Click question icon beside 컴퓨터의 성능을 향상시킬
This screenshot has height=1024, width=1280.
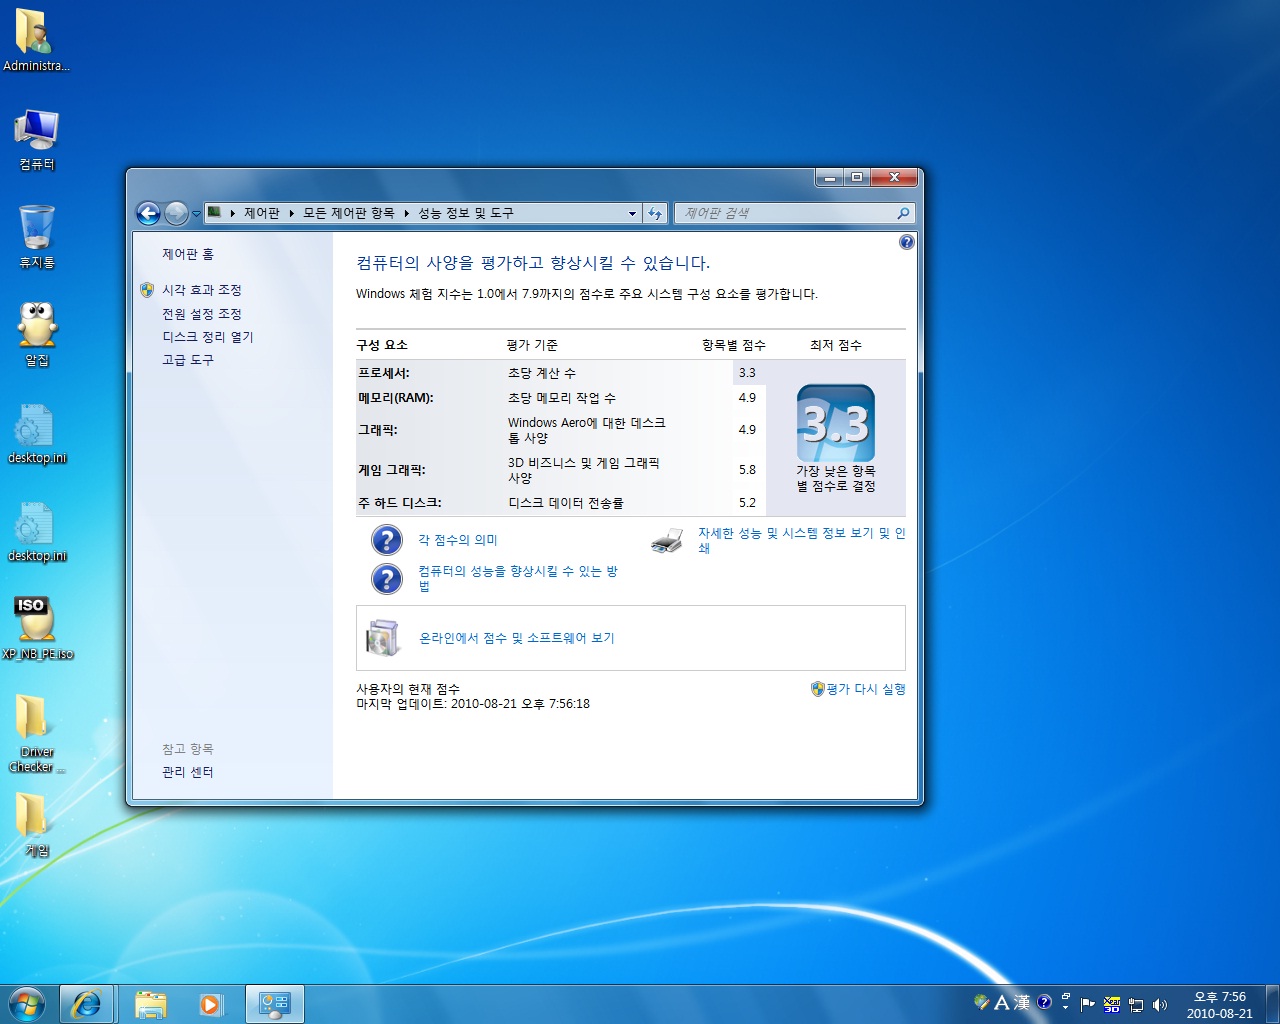387,578
